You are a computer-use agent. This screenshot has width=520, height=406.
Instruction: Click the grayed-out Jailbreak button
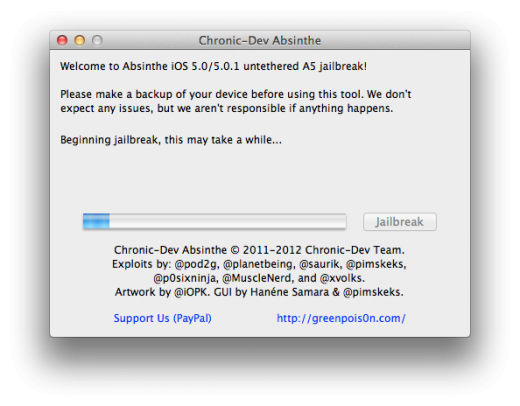click(x=400, y=222)
